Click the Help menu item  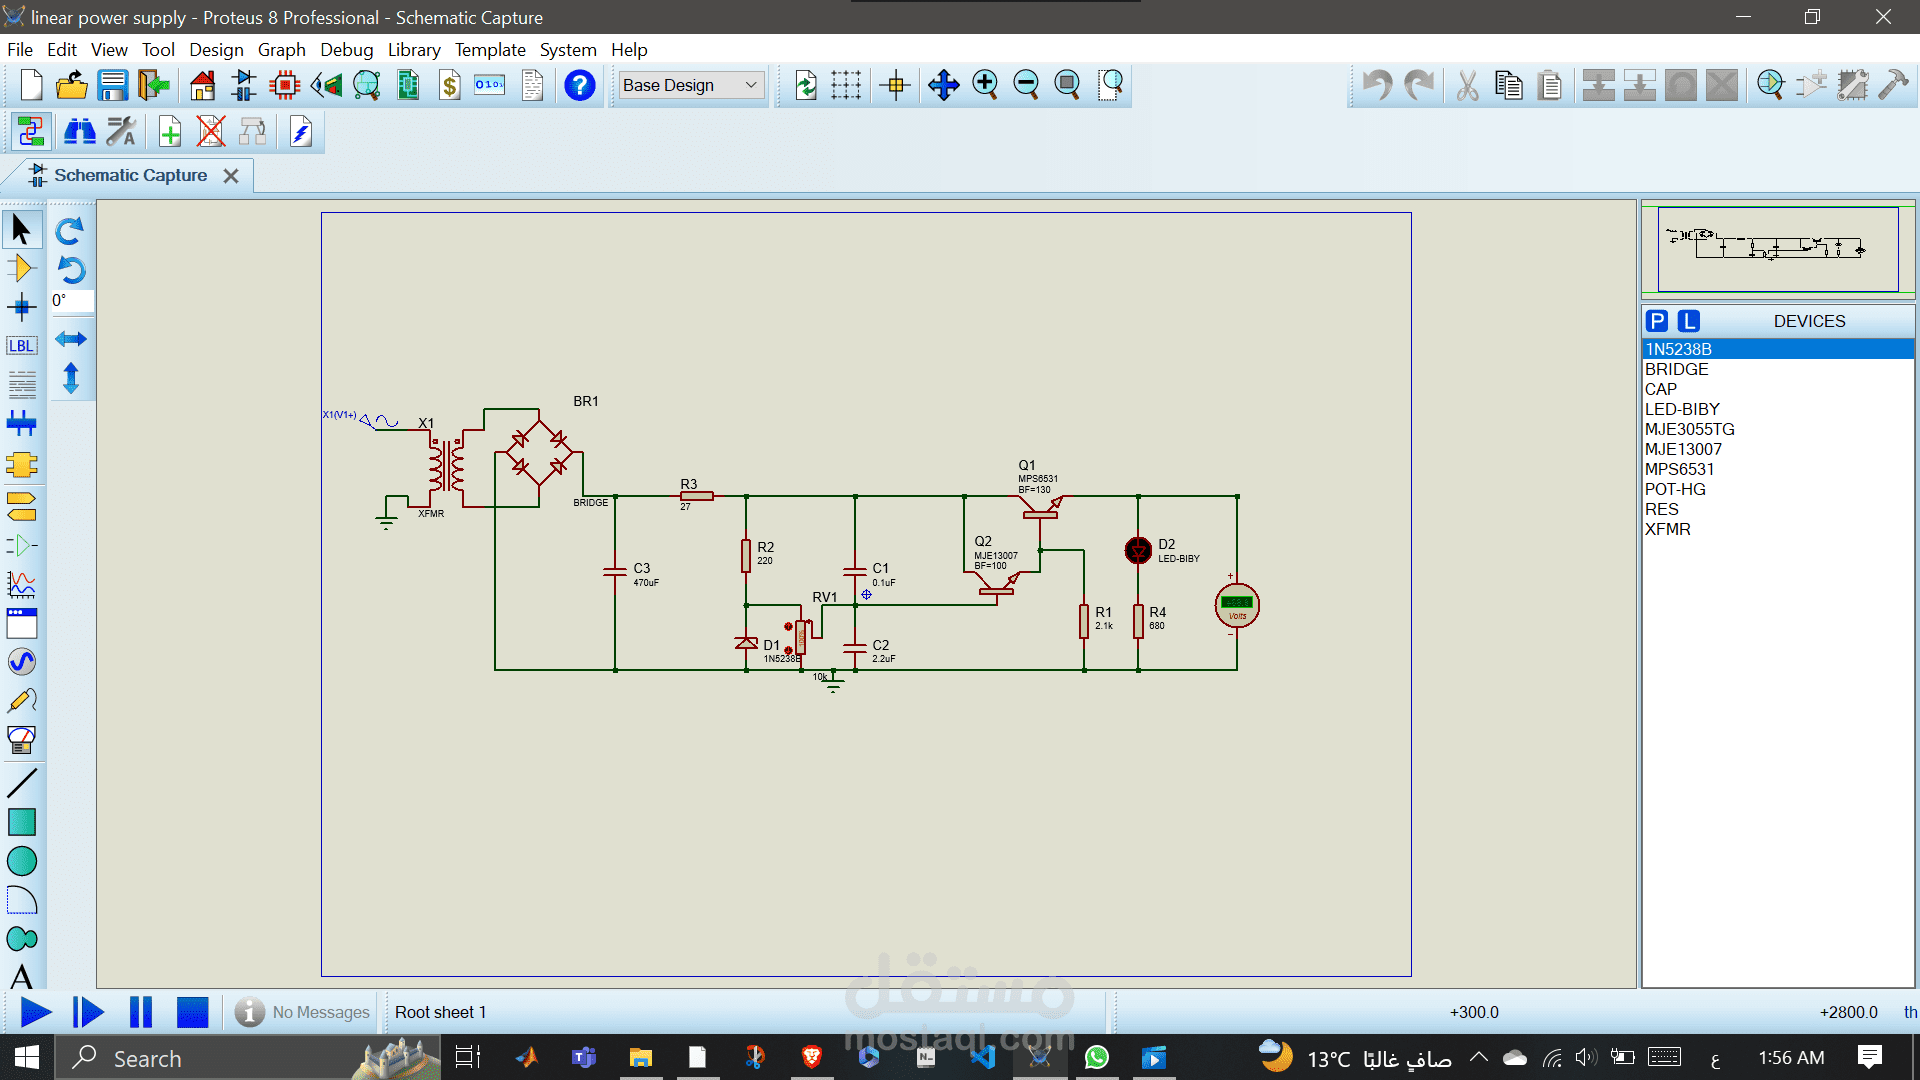(x=629, y=49)
